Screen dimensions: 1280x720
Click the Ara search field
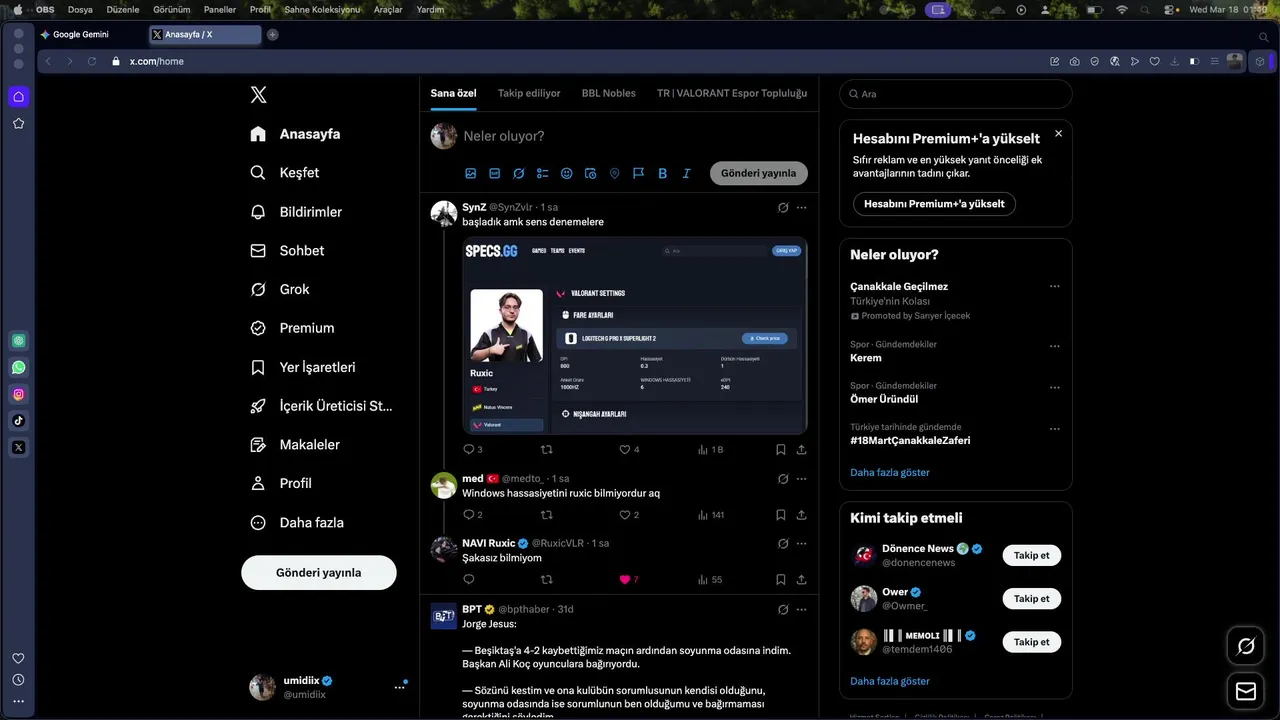click(x=956, y=94)
